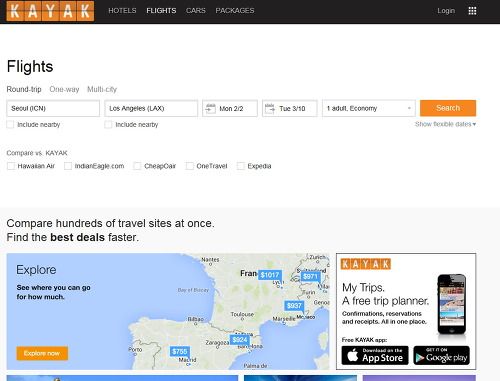Click the $924 price marker near Barcelona
Image resolution: width=500 pixels, height=381 pixels.
pyautogui.click(x=240, y=340)
